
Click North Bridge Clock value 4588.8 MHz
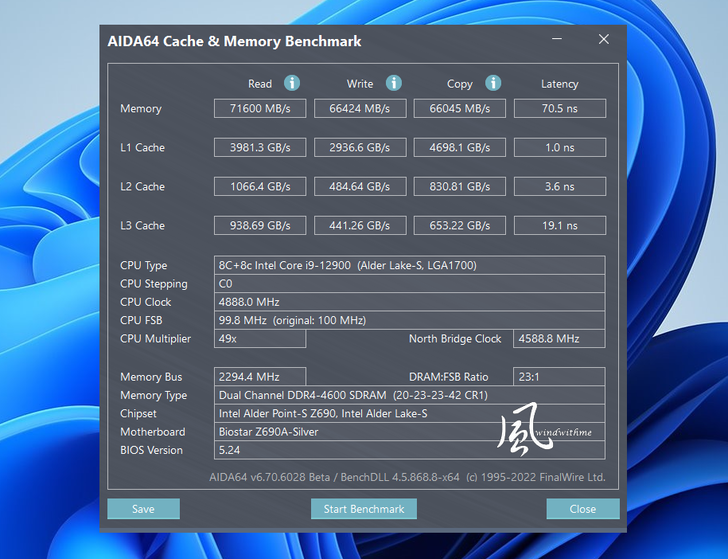click(559, 338)
